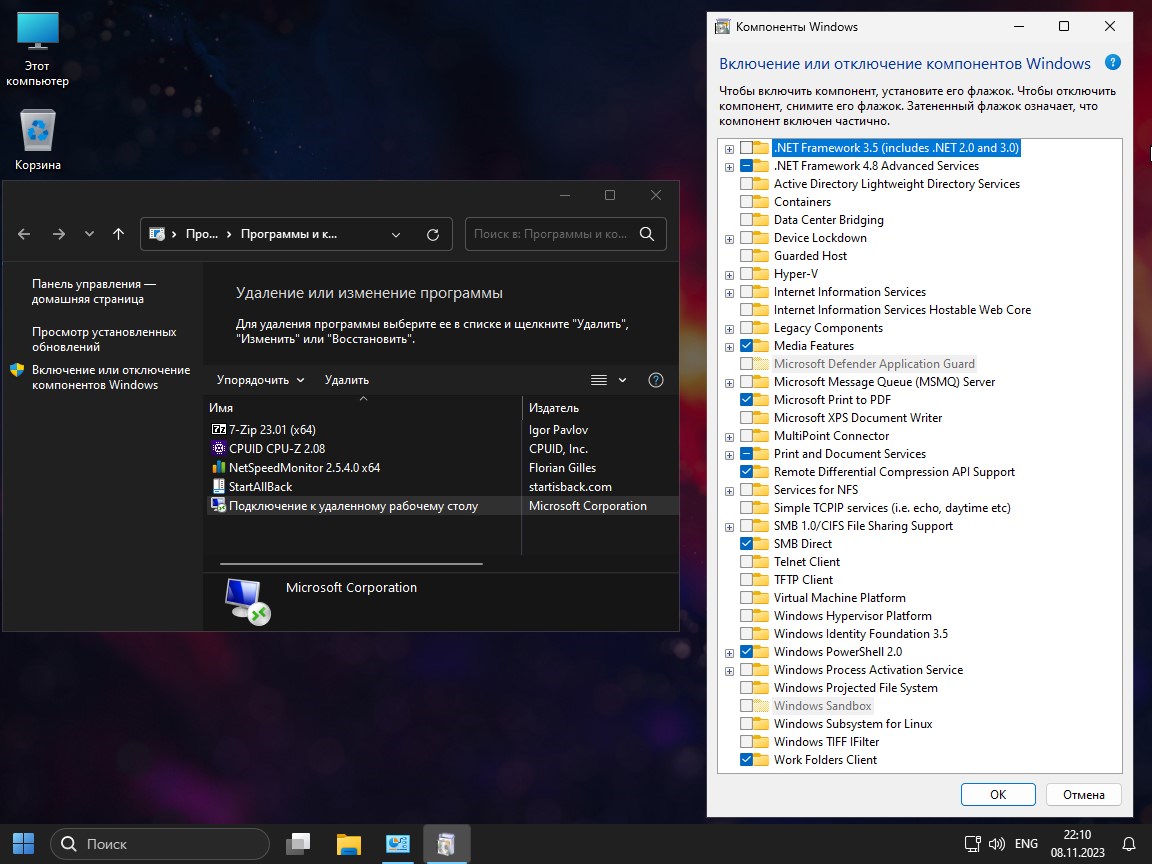
Task: Open File Explorer from the taskbar
Action: coord(348,843)
